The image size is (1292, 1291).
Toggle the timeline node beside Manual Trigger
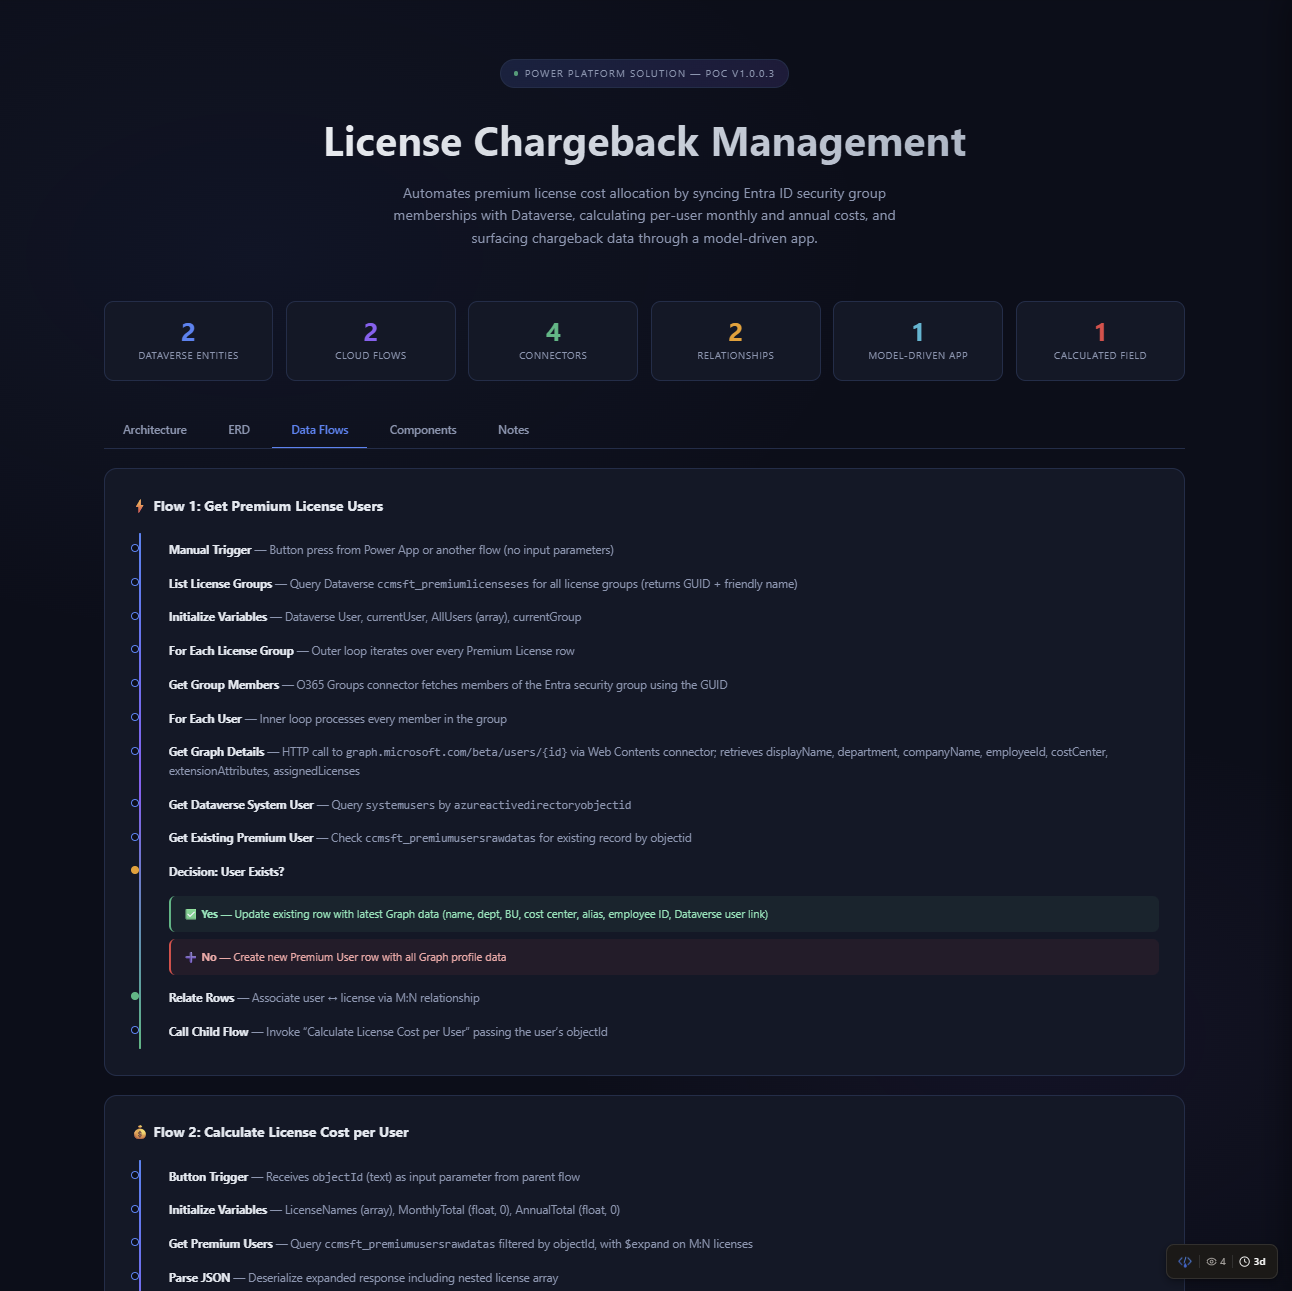tap(135, 548)
